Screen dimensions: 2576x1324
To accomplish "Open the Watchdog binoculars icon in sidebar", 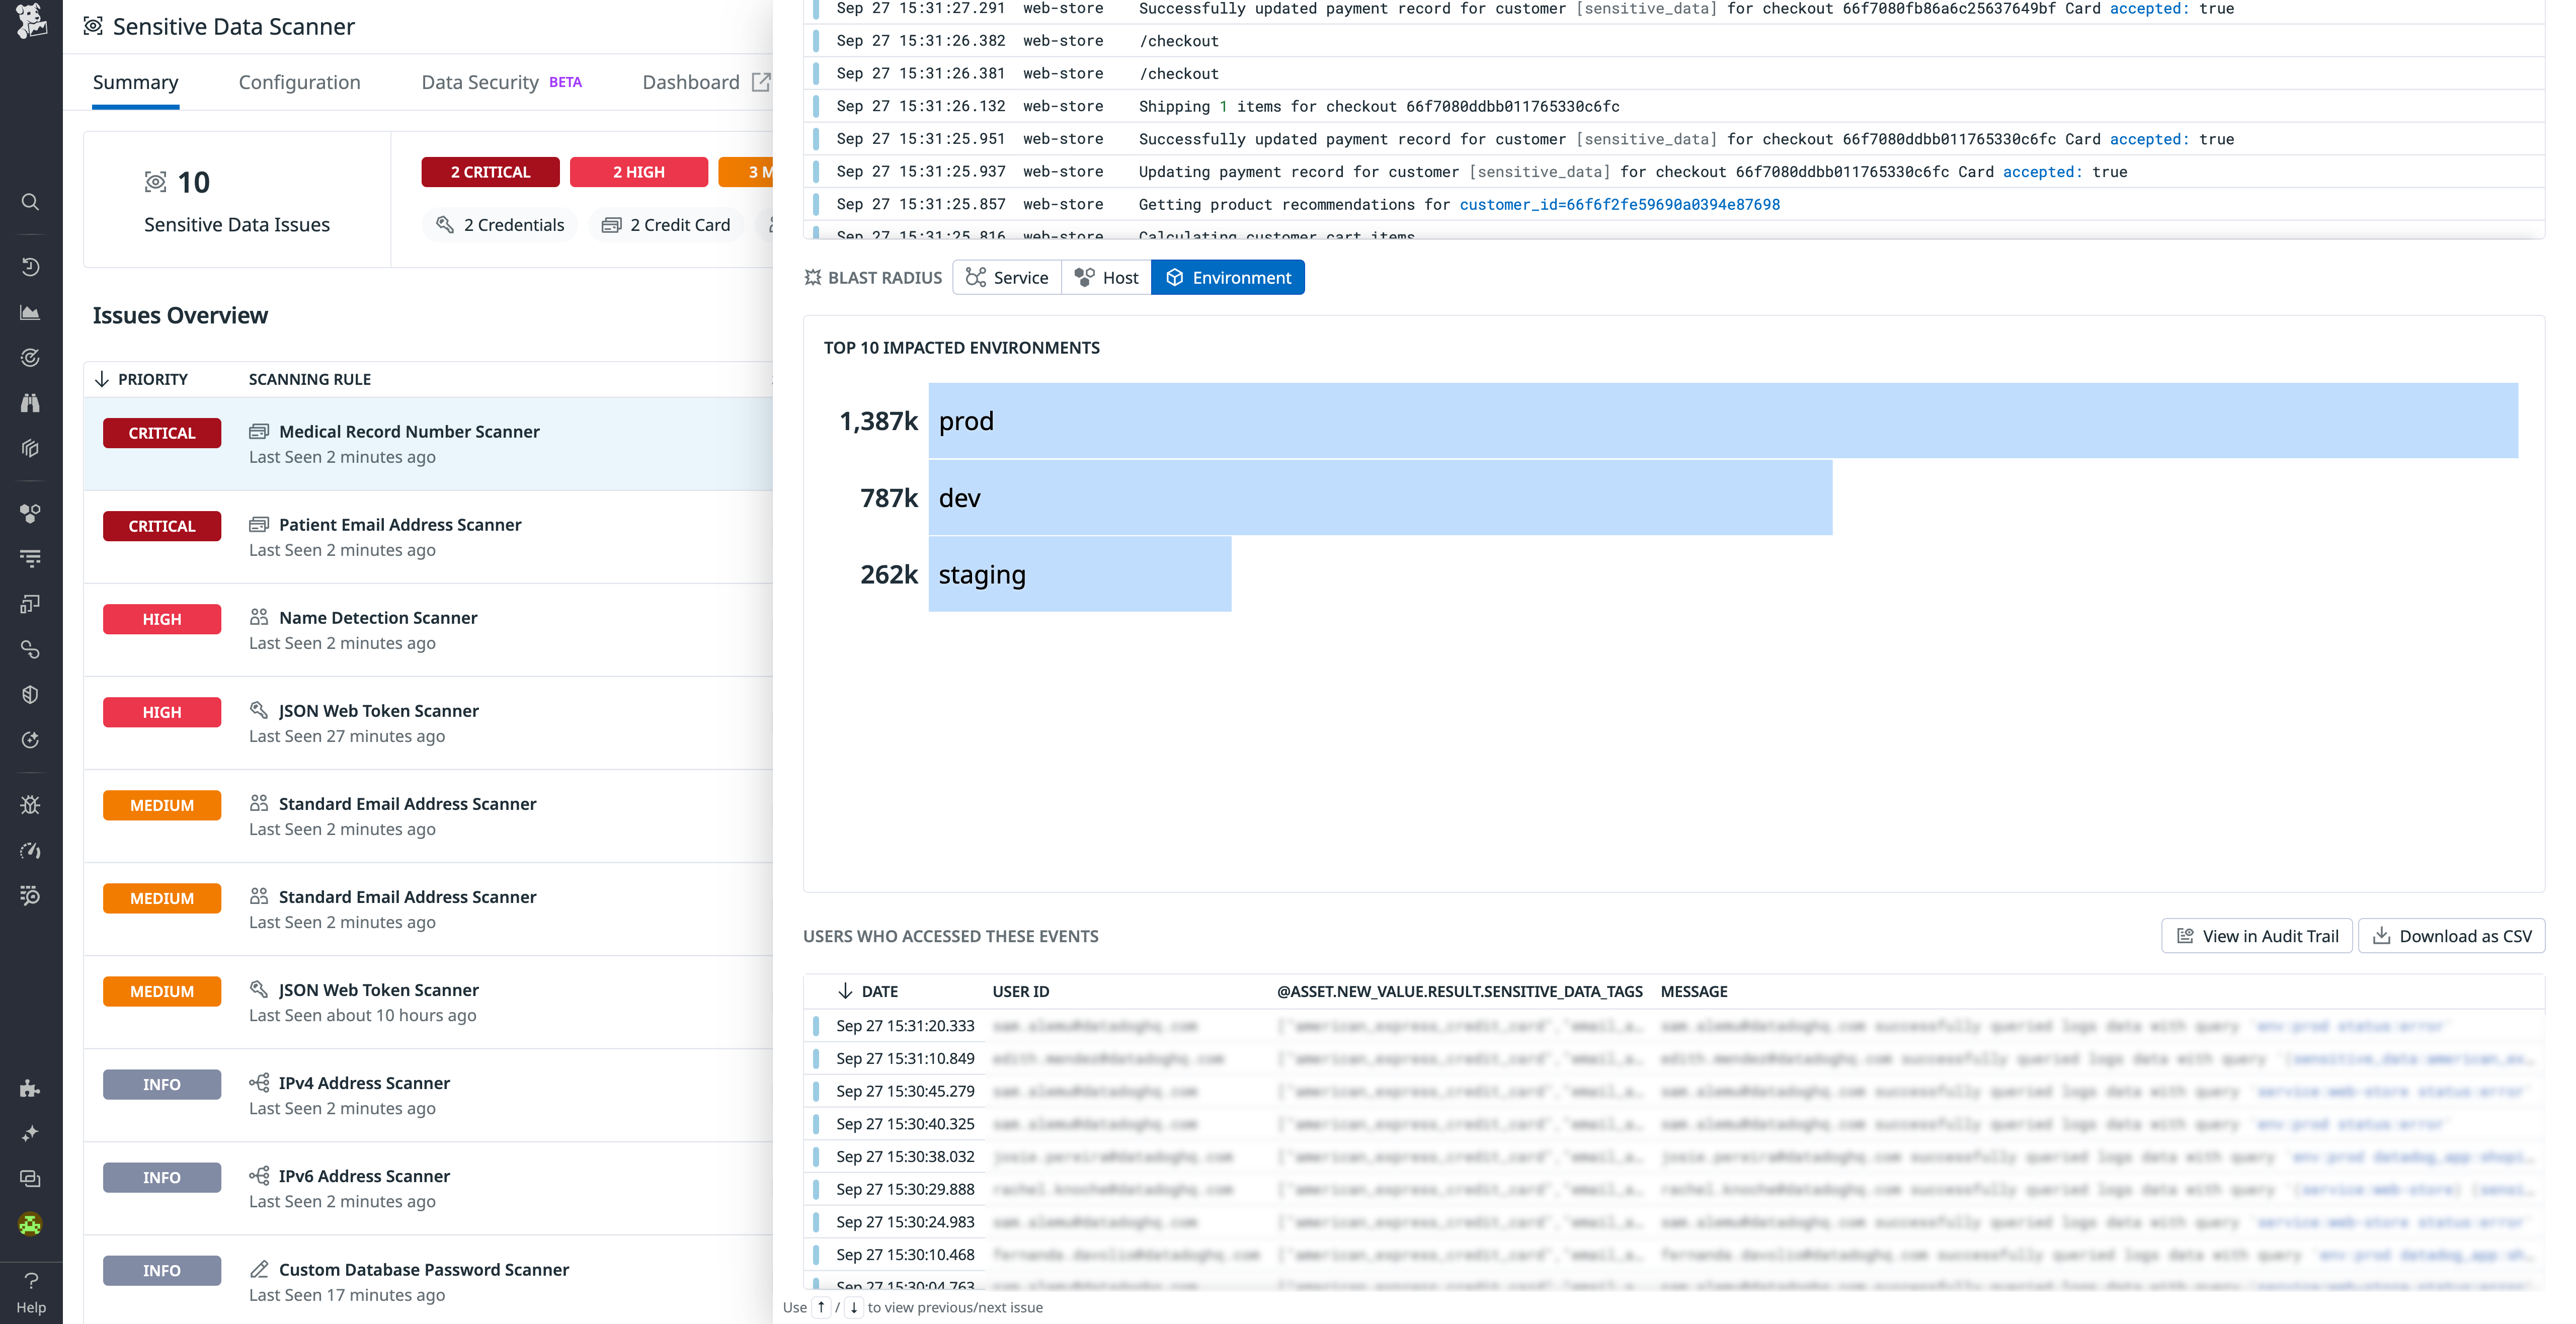I will (x=30, y=402).
